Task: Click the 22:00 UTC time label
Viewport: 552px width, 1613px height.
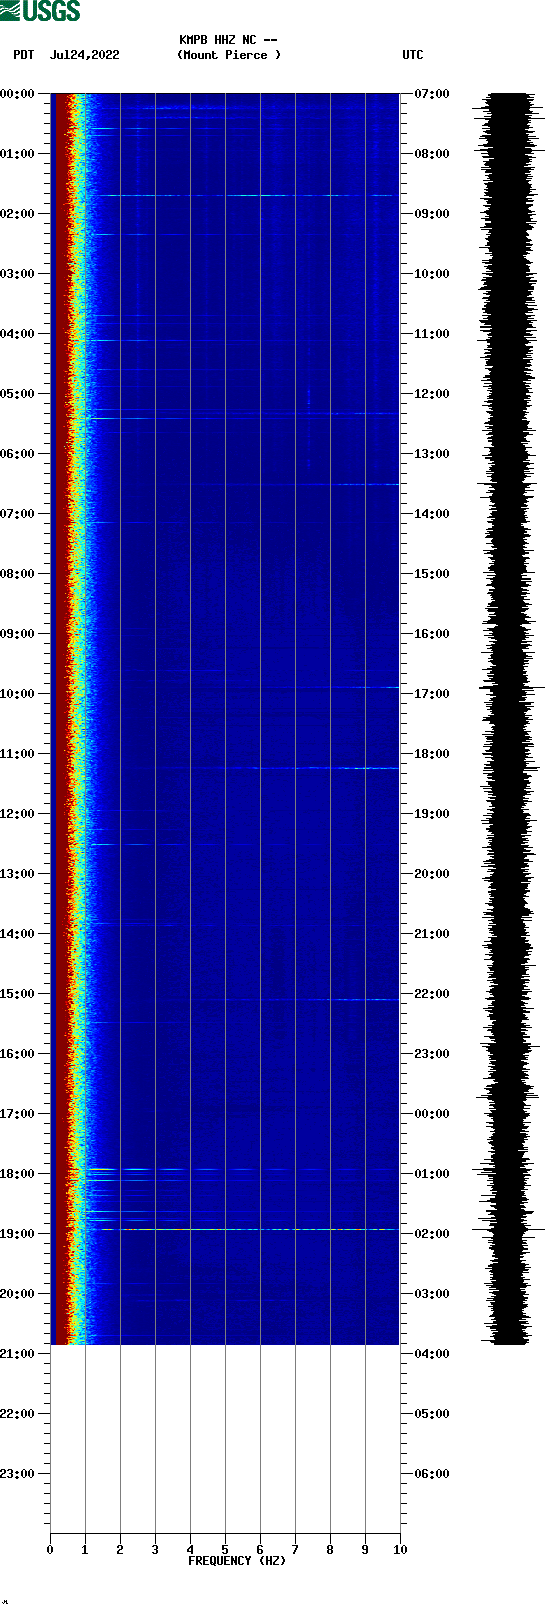Action: coord(432,994)
